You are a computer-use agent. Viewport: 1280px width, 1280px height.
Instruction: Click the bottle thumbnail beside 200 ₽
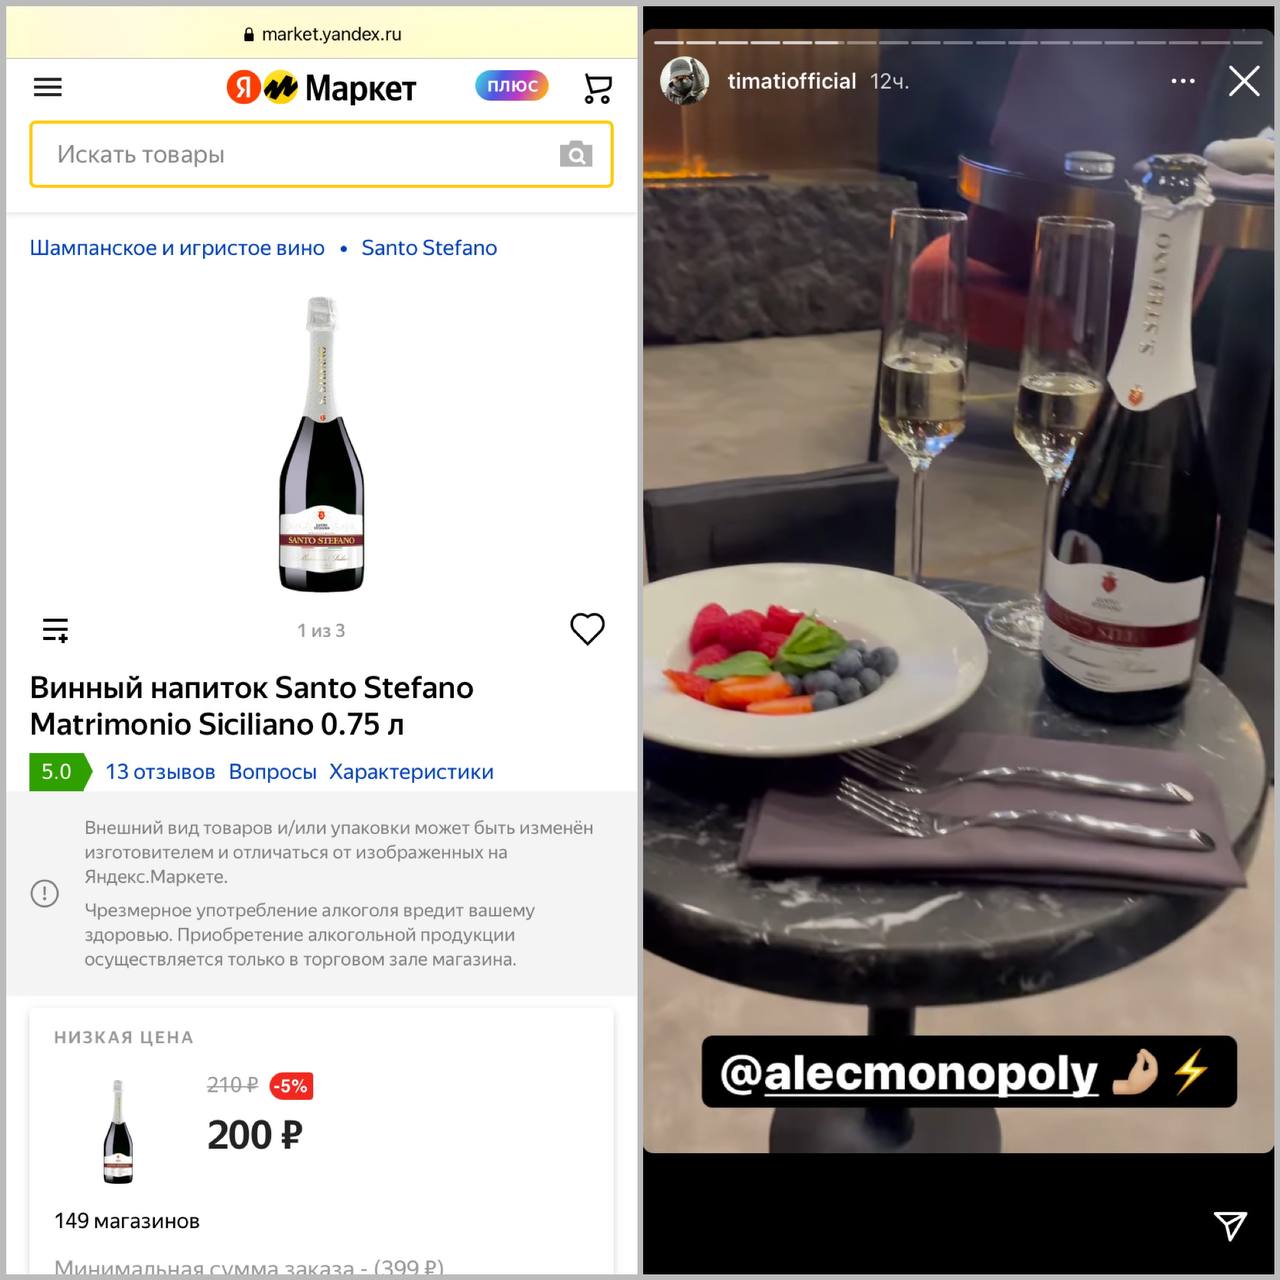118,1132
